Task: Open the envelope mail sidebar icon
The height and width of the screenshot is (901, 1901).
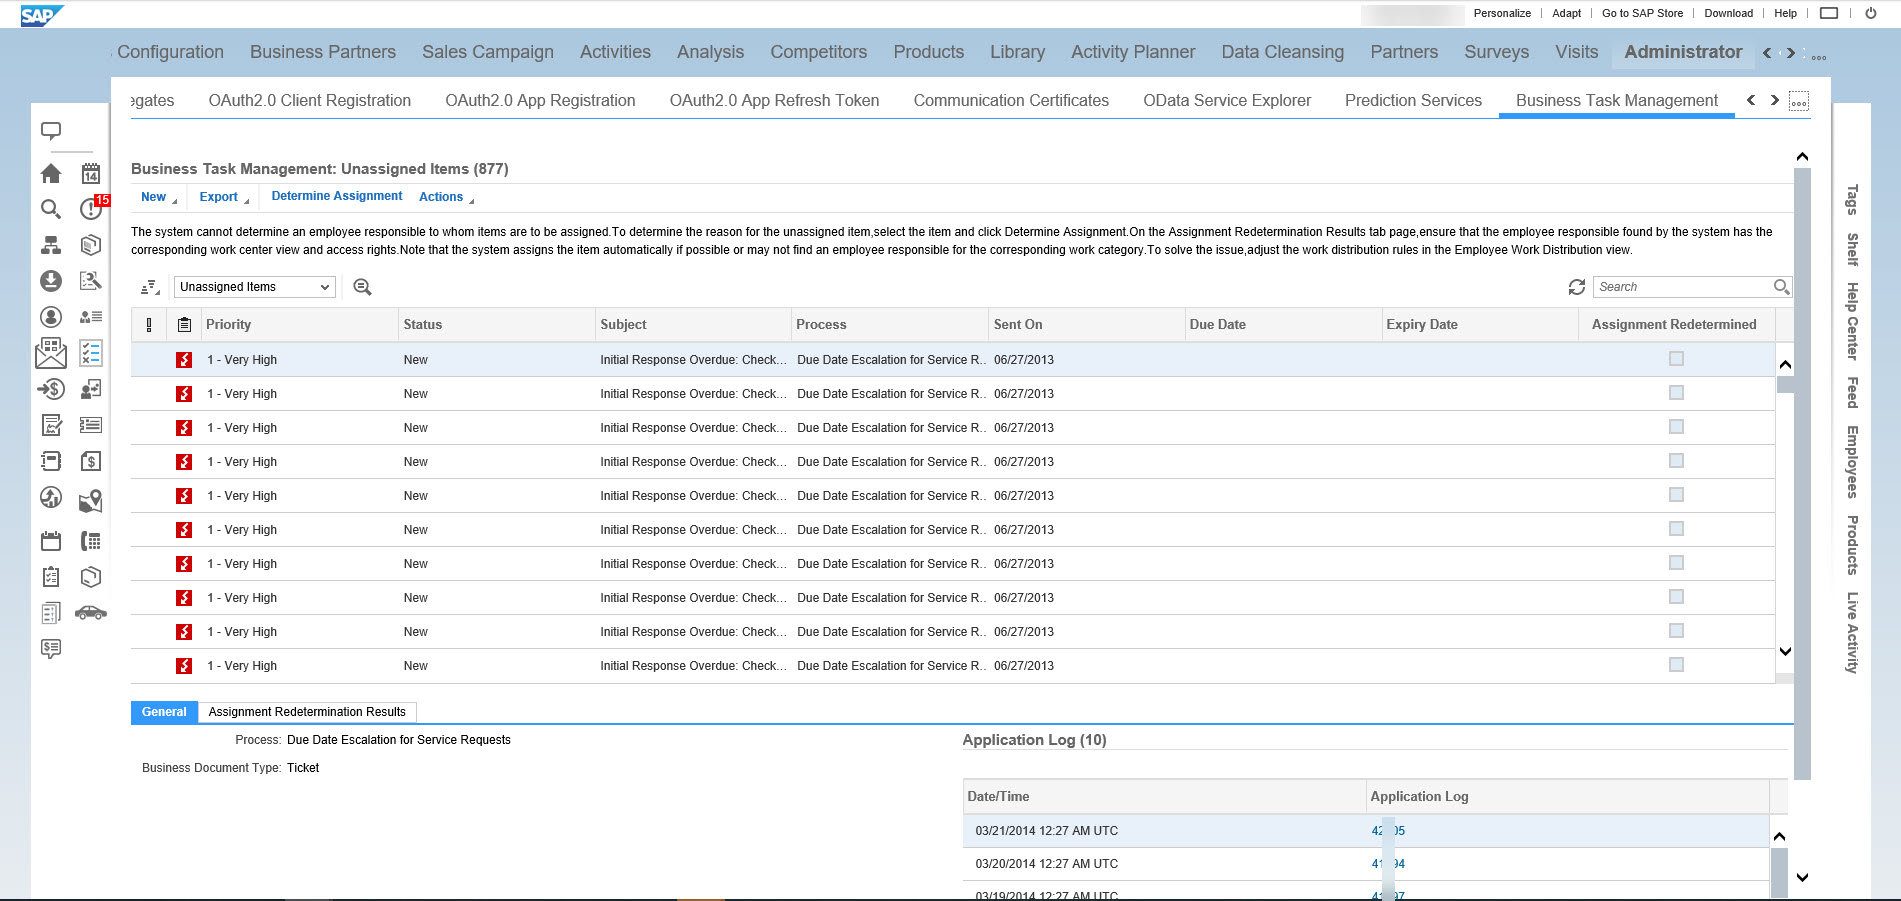Action: pos(51,353)
